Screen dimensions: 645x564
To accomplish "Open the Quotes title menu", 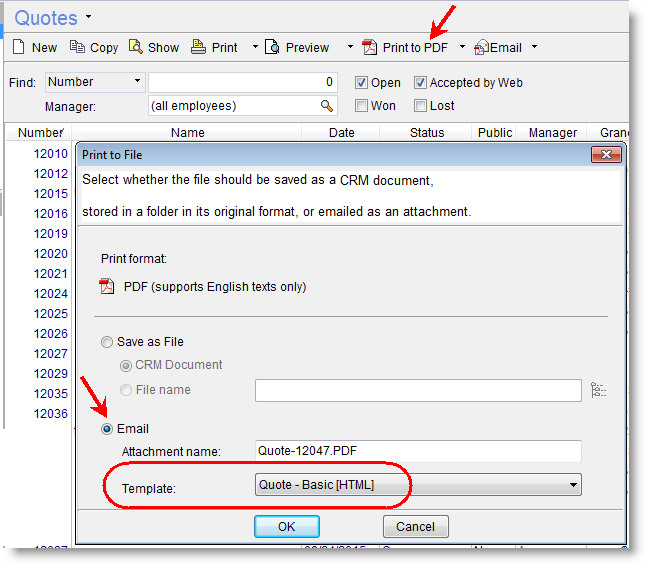I will (x=89, y=17).
